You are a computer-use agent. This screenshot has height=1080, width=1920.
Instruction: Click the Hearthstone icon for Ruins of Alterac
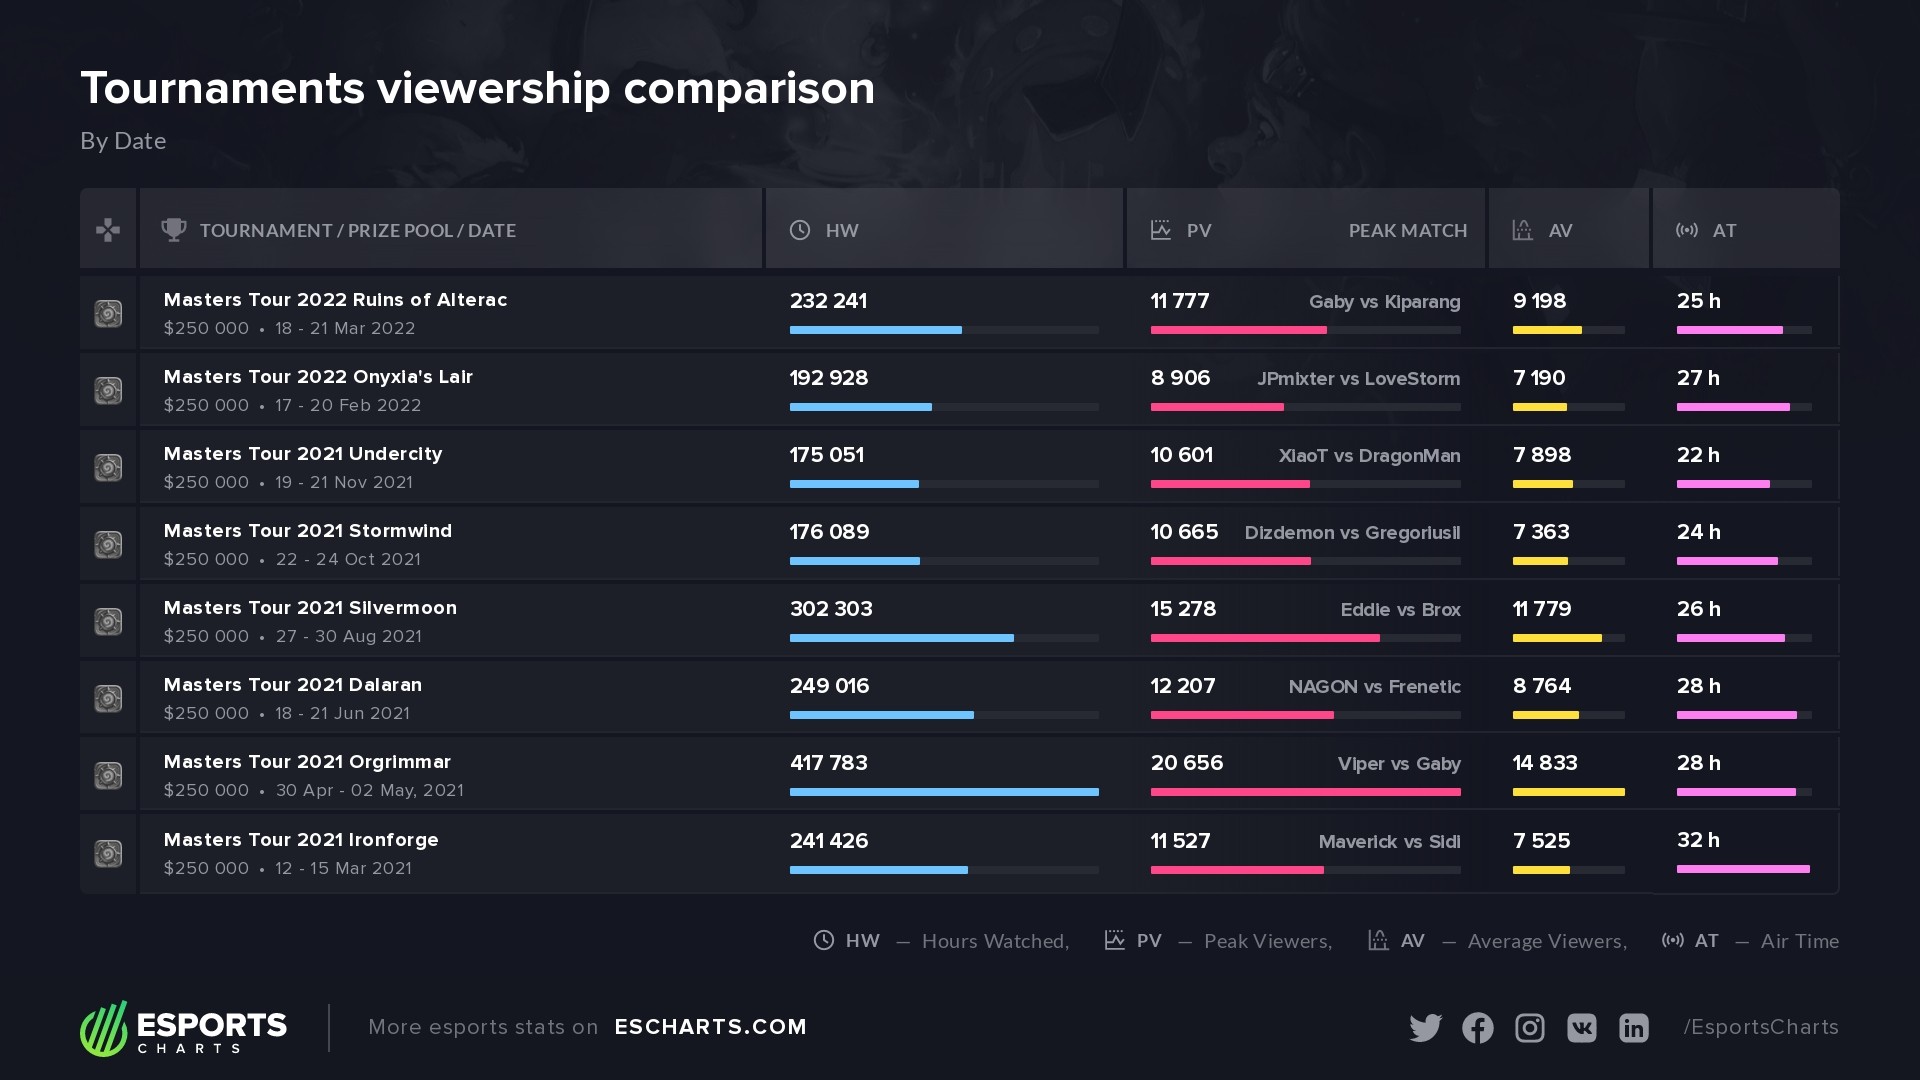(108, 314)
